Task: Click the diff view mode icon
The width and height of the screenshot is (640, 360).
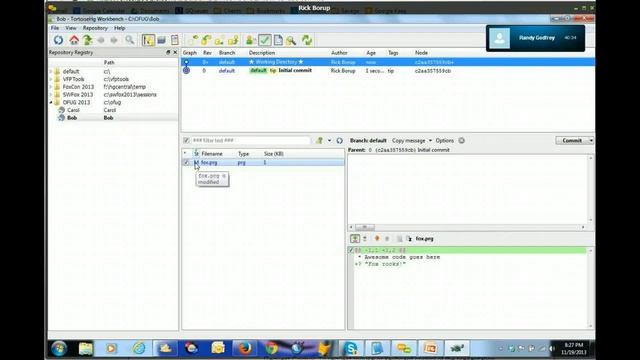Action: coord(355,239)
